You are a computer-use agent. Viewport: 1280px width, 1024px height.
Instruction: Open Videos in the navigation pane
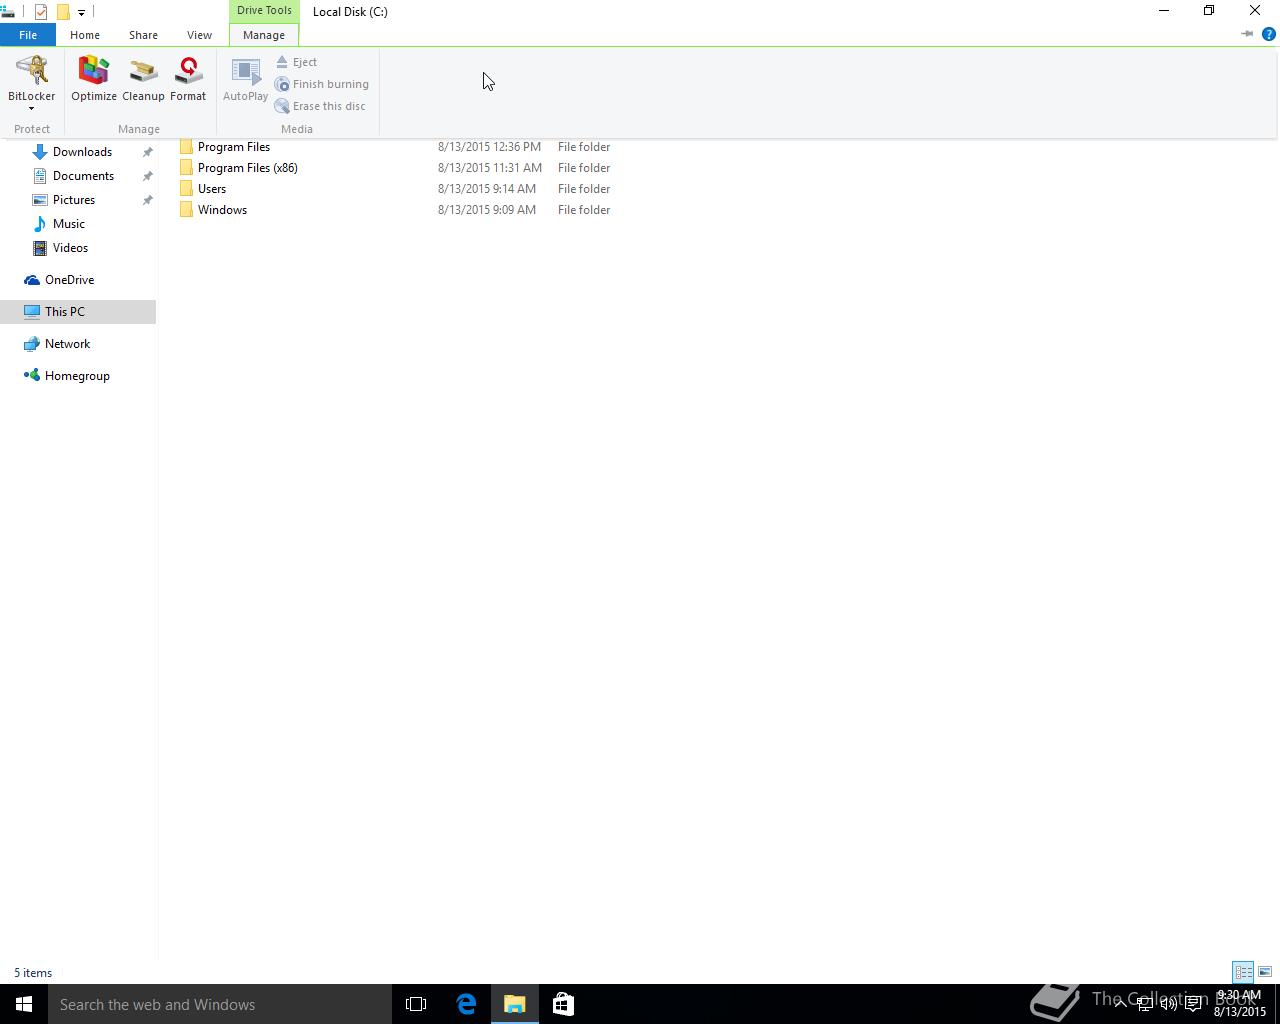70,248
